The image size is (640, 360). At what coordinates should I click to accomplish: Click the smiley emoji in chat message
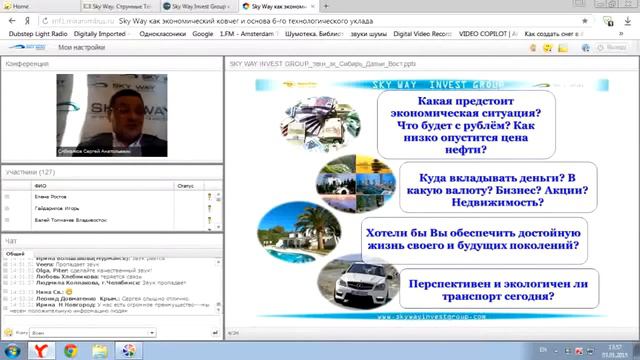coord(69,292)
